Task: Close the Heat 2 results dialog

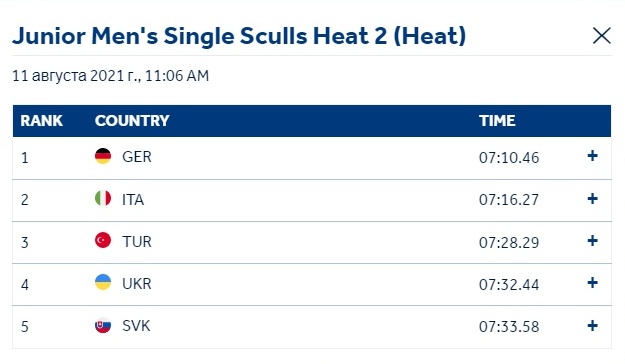Action: click(601, 36)
